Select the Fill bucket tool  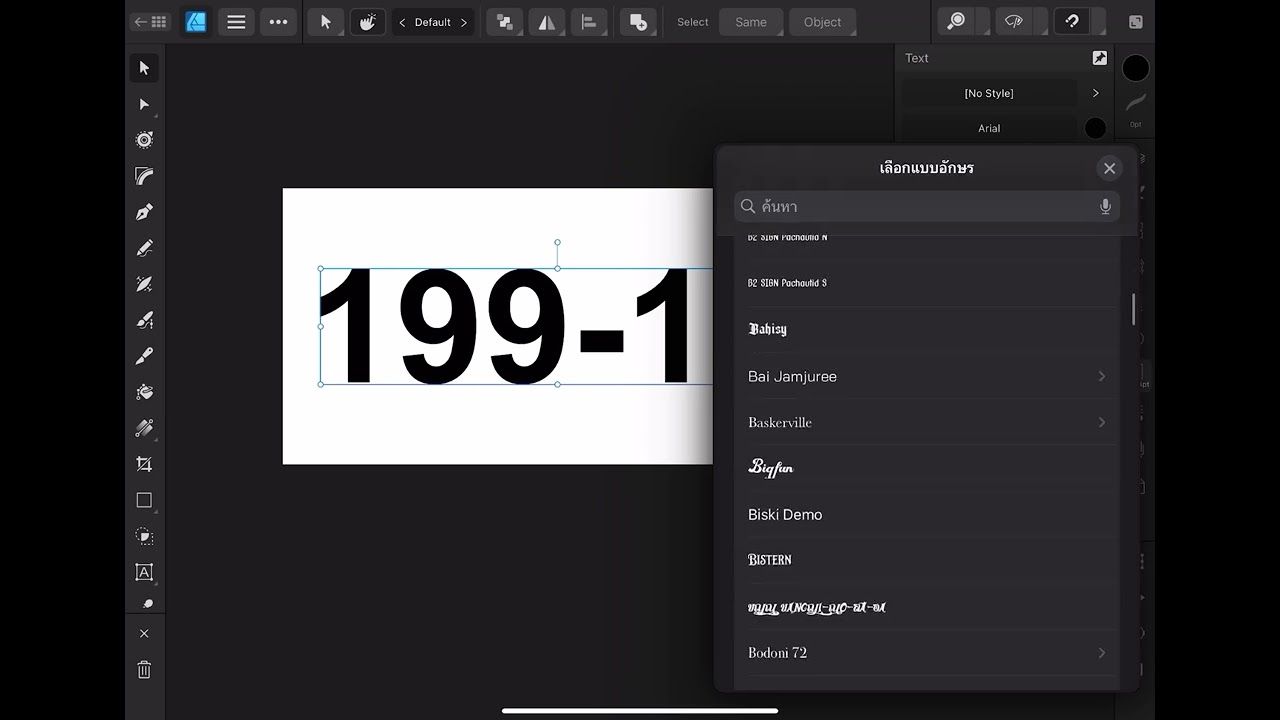pos(144,392)
